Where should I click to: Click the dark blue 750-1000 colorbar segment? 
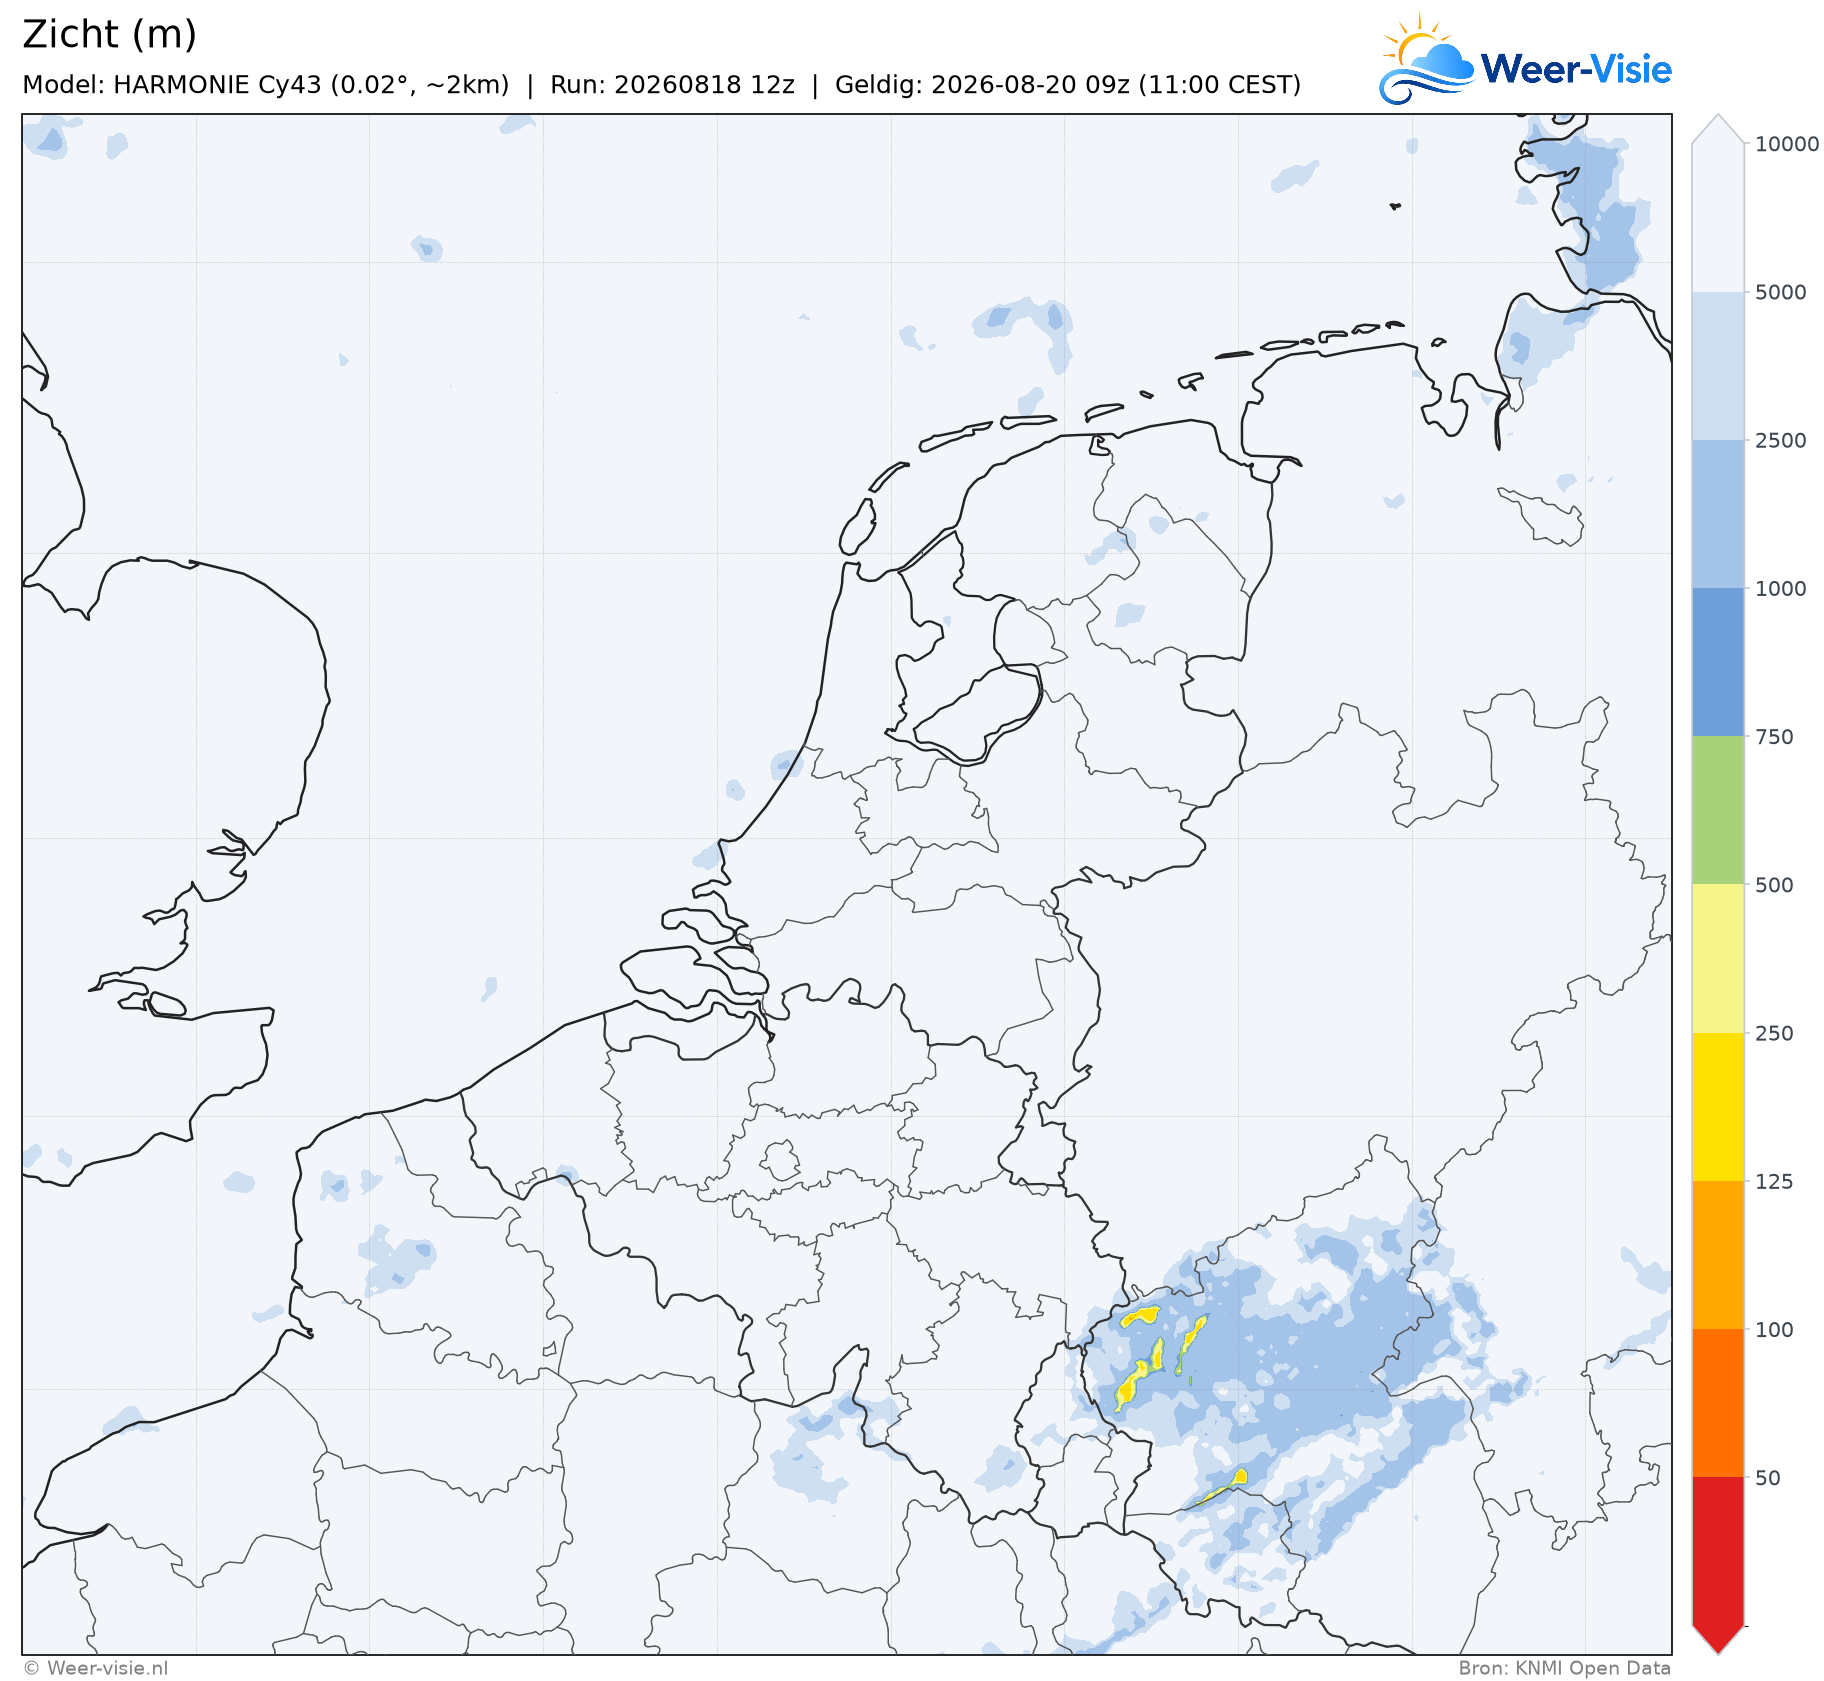coord(1718,662)
